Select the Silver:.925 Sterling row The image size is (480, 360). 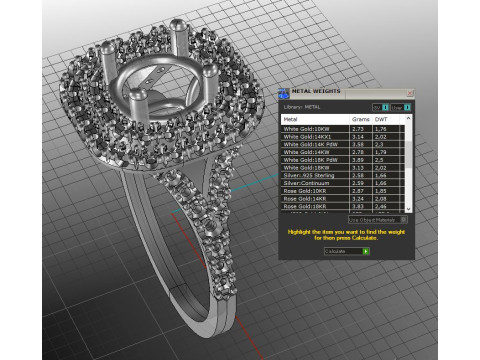(x=343, y=175)
